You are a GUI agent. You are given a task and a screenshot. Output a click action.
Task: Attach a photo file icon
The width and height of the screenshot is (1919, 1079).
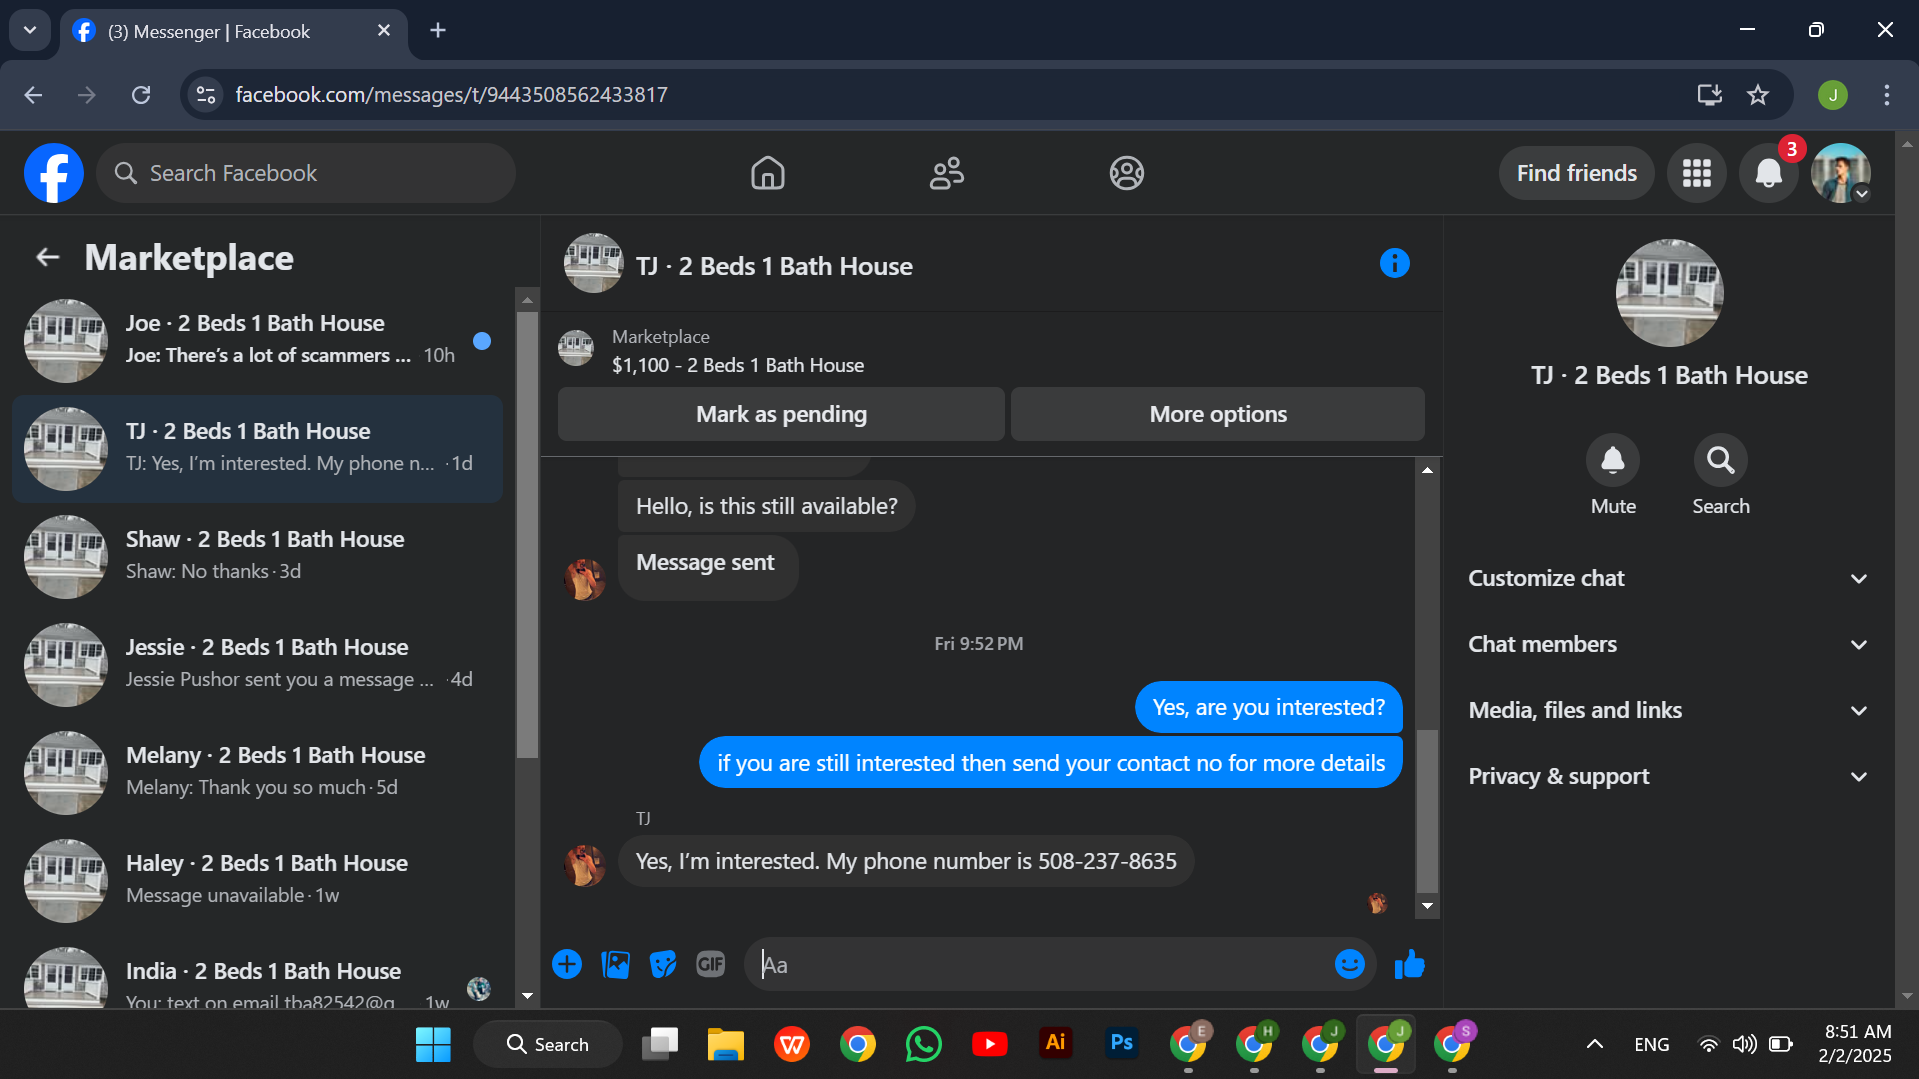[x=615, y=964]
